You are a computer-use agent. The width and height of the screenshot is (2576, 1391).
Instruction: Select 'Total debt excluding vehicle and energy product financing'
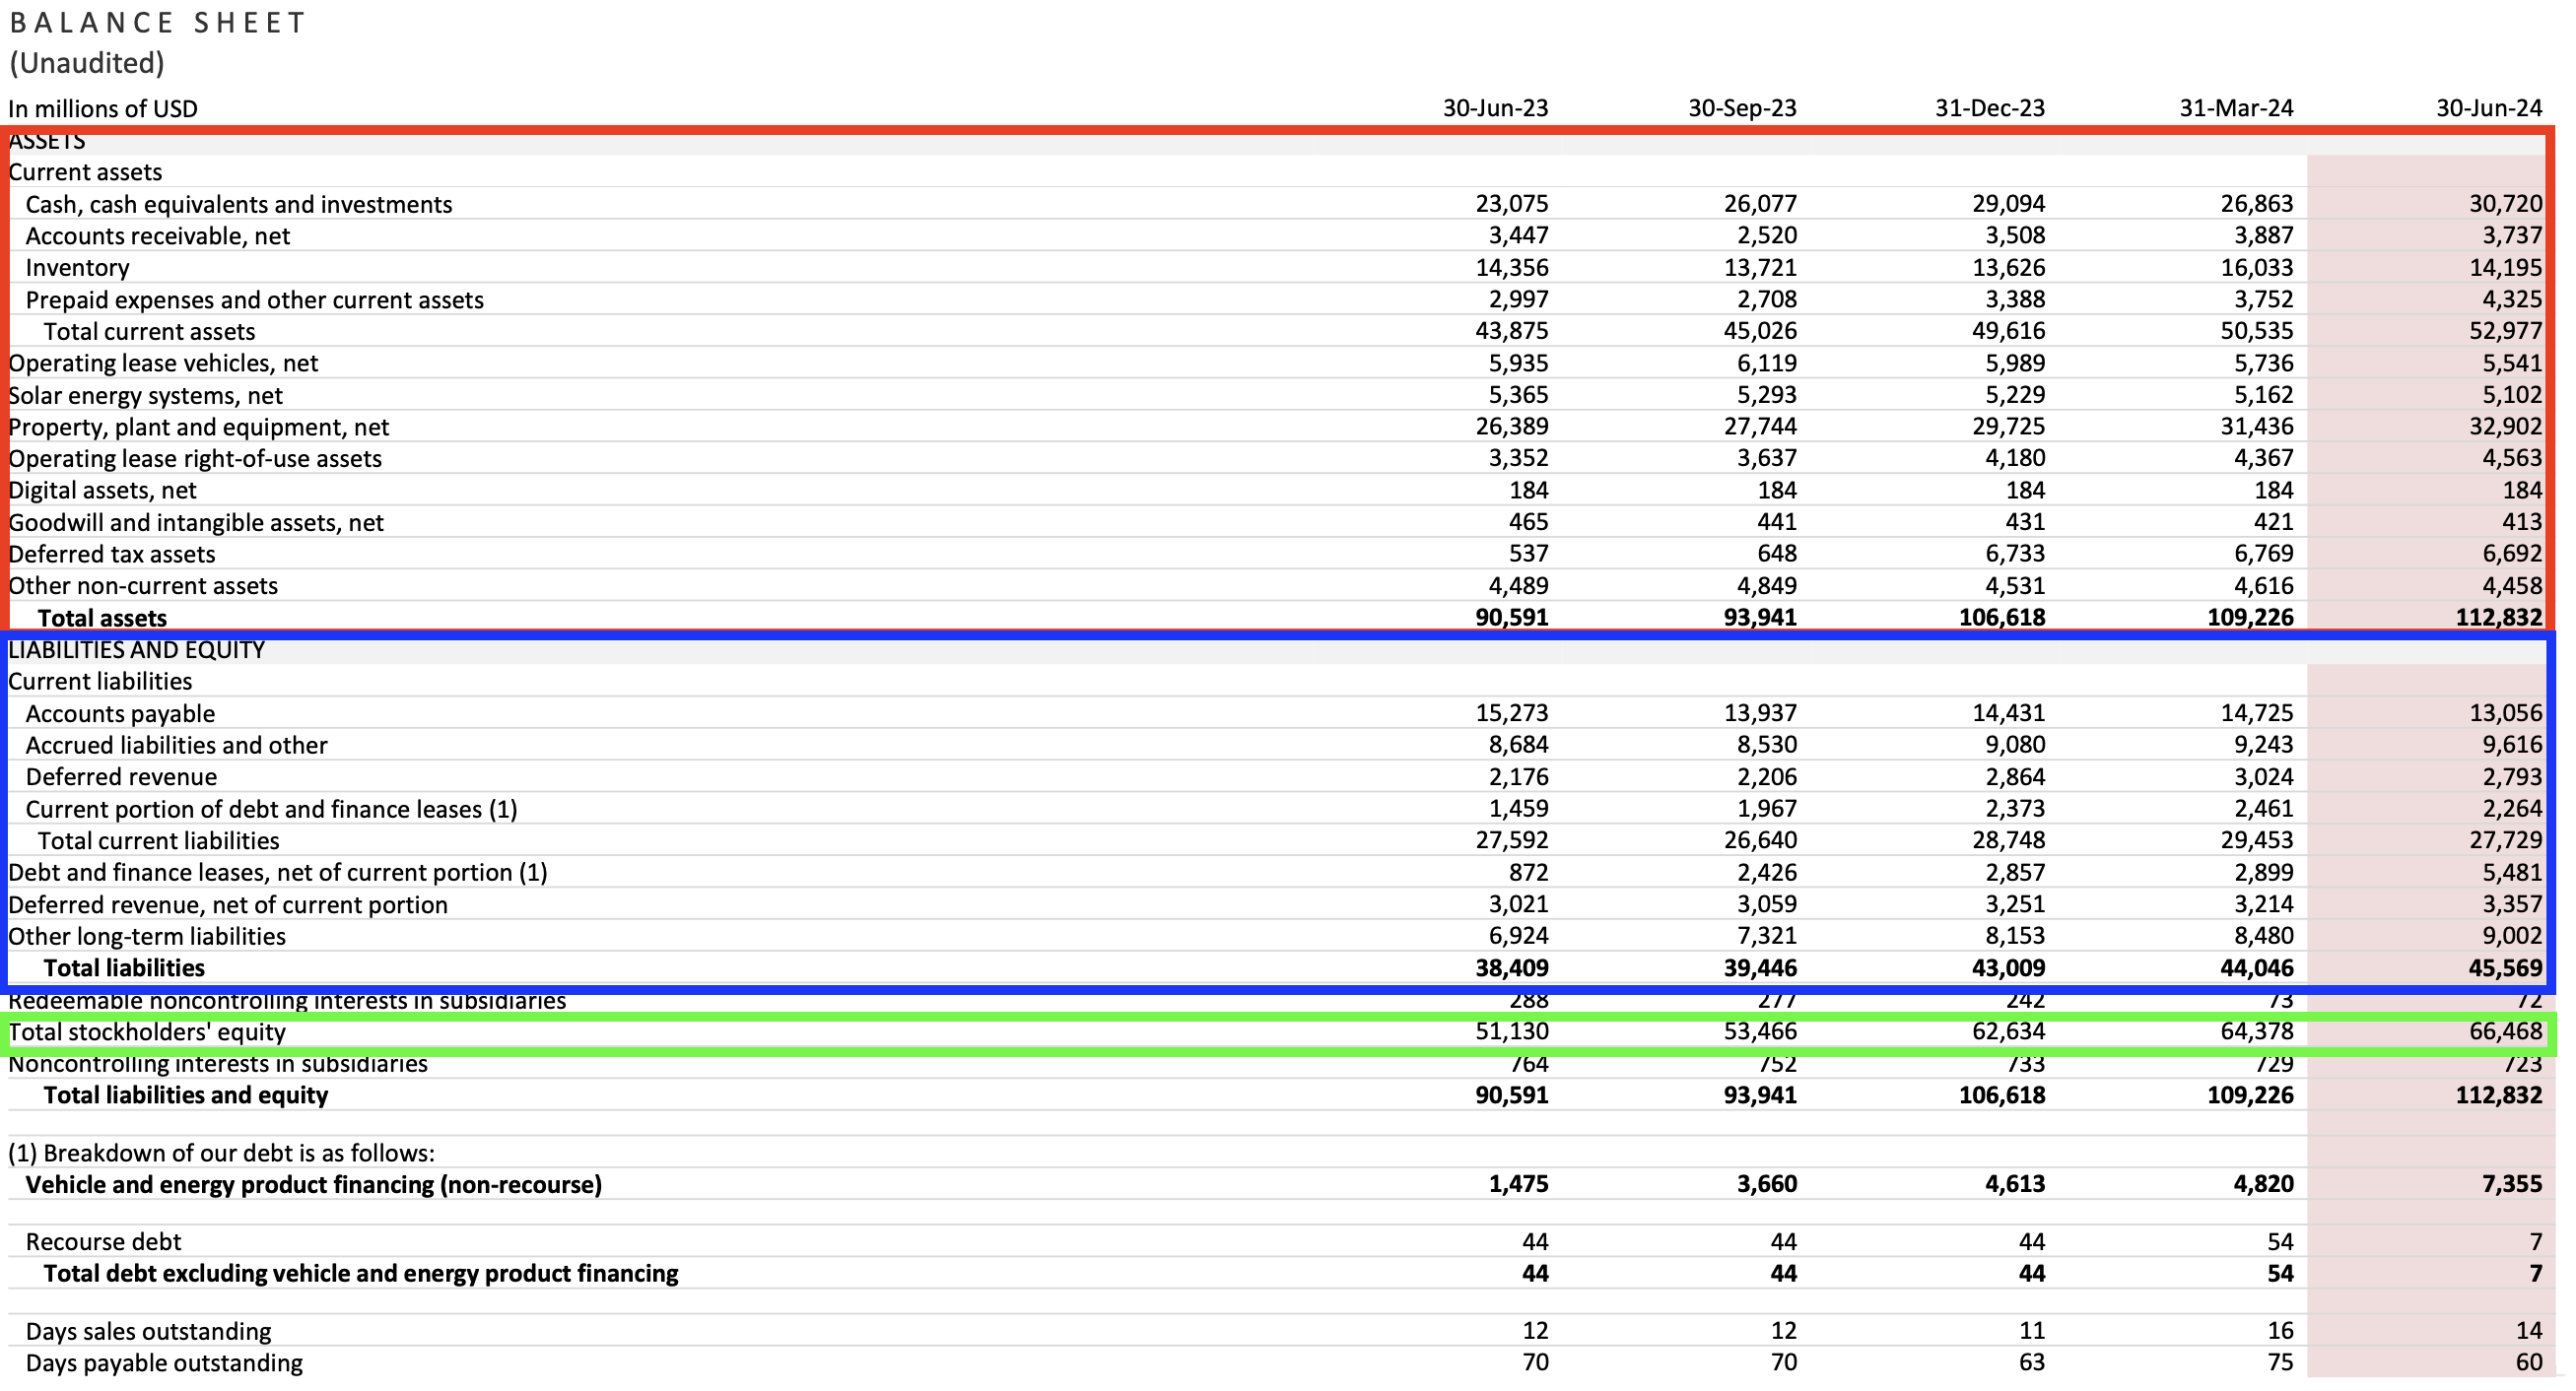361,1273
